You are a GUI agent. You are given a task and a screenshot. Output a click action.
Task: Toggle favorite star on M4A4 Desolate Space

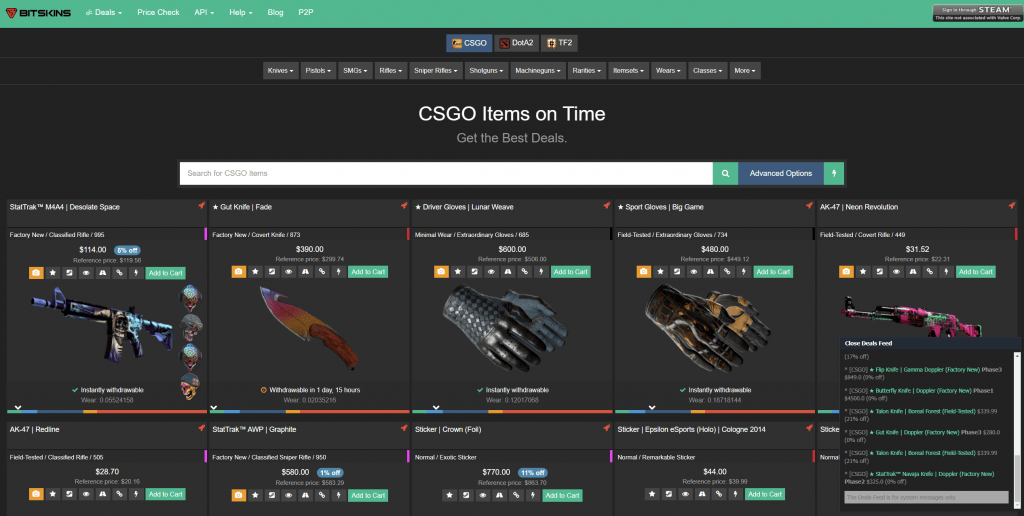pos(53,273)
